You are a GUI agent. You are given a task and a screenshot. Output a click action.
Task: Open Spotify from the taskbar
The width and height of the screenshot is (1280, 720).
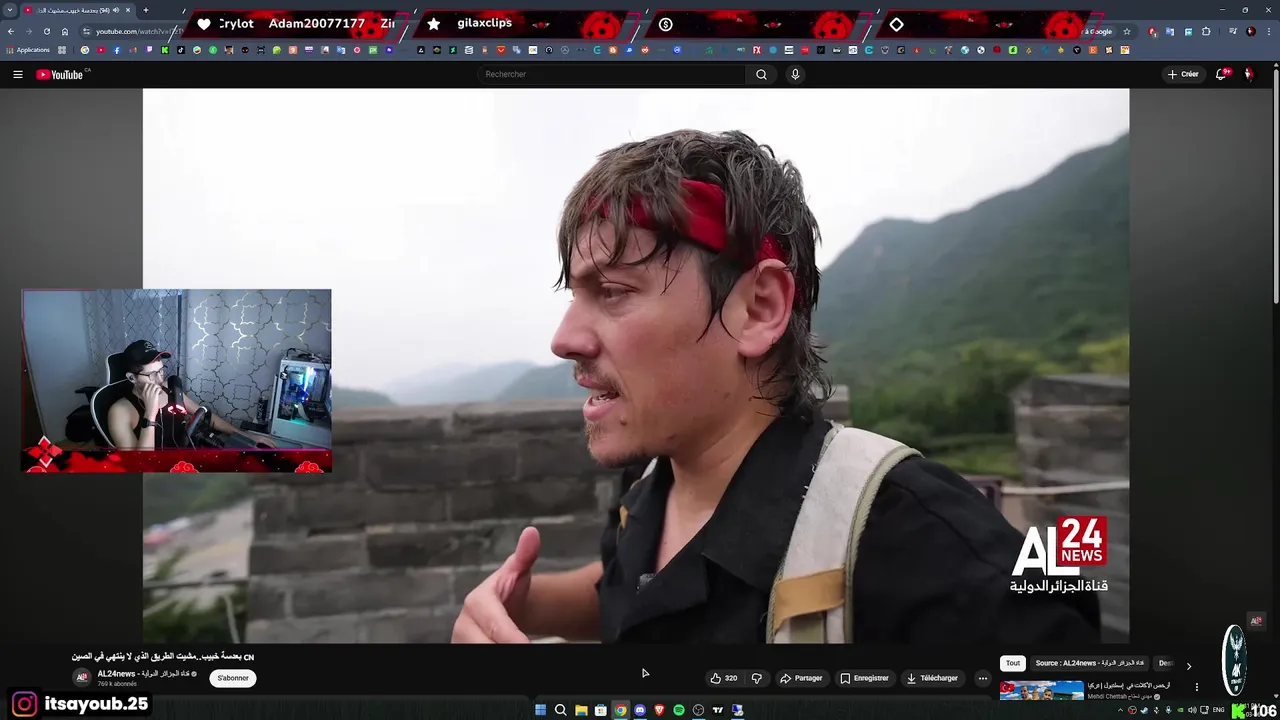coord(679,710)
